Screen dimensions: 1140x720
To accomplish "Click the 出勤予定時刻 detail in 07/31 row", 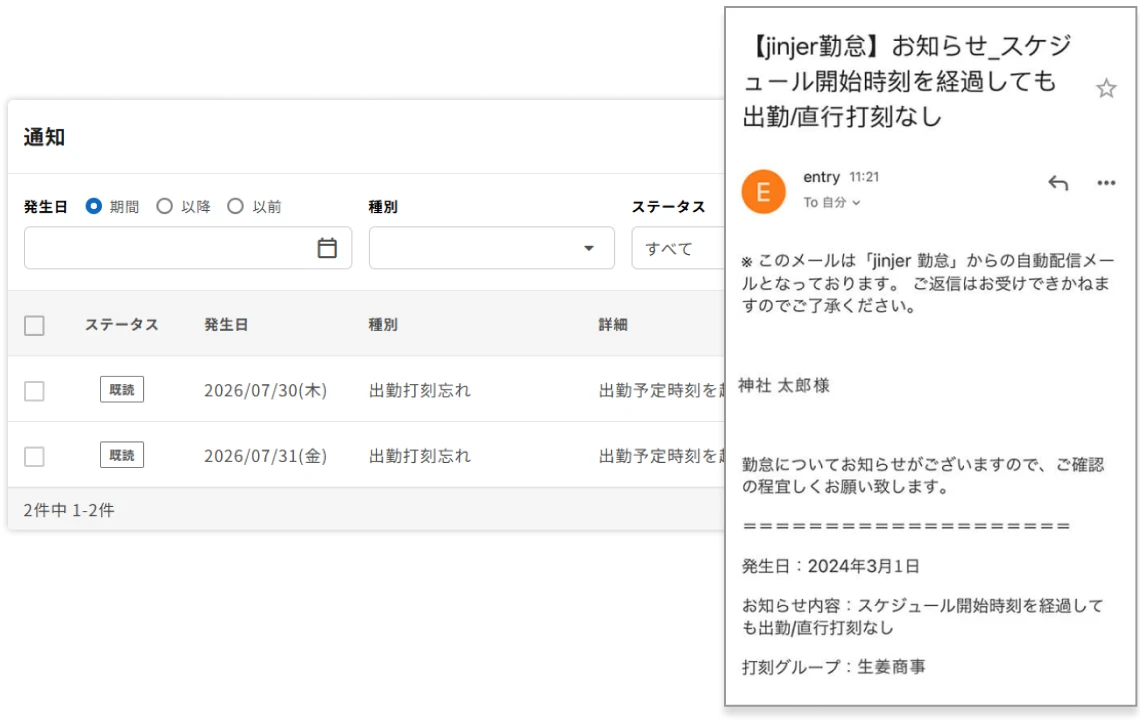I will tap(662, 456).
